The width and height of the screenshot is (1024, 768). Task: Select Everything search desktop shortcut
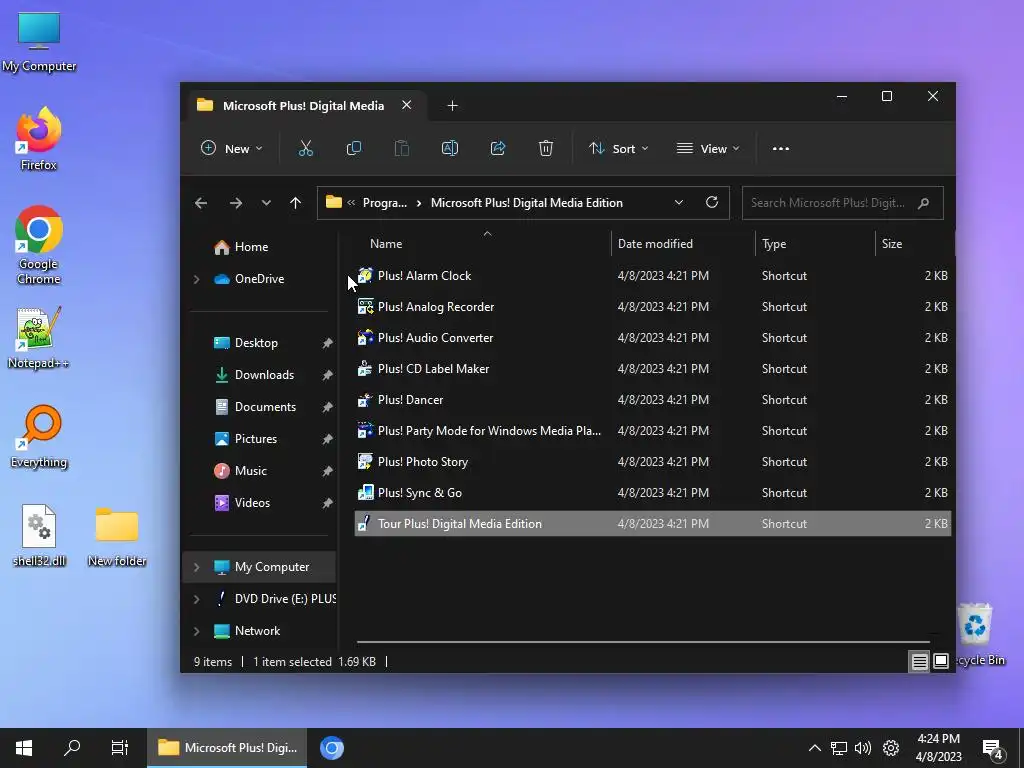[39, 437]
